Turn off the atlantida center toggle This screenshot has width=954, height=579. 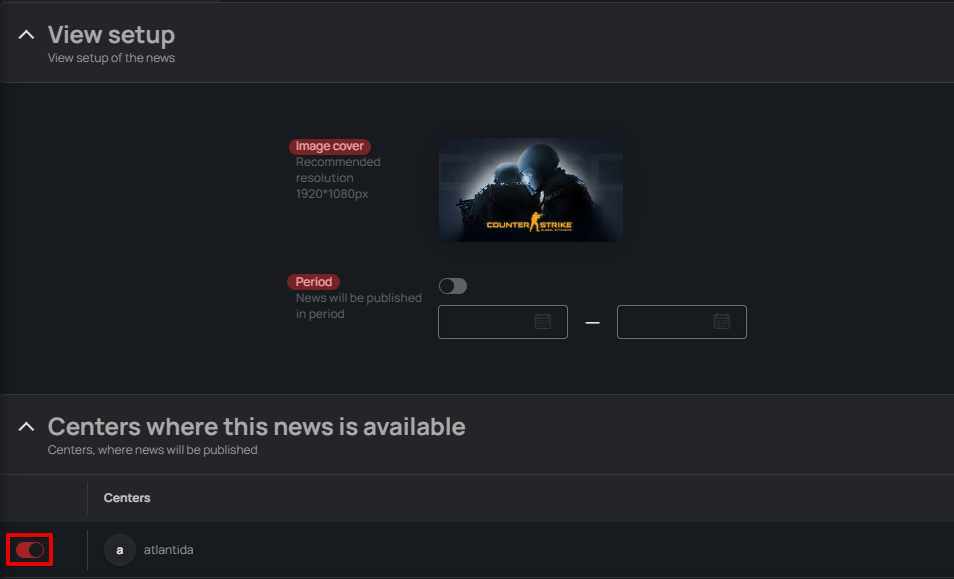pos(30,550)
